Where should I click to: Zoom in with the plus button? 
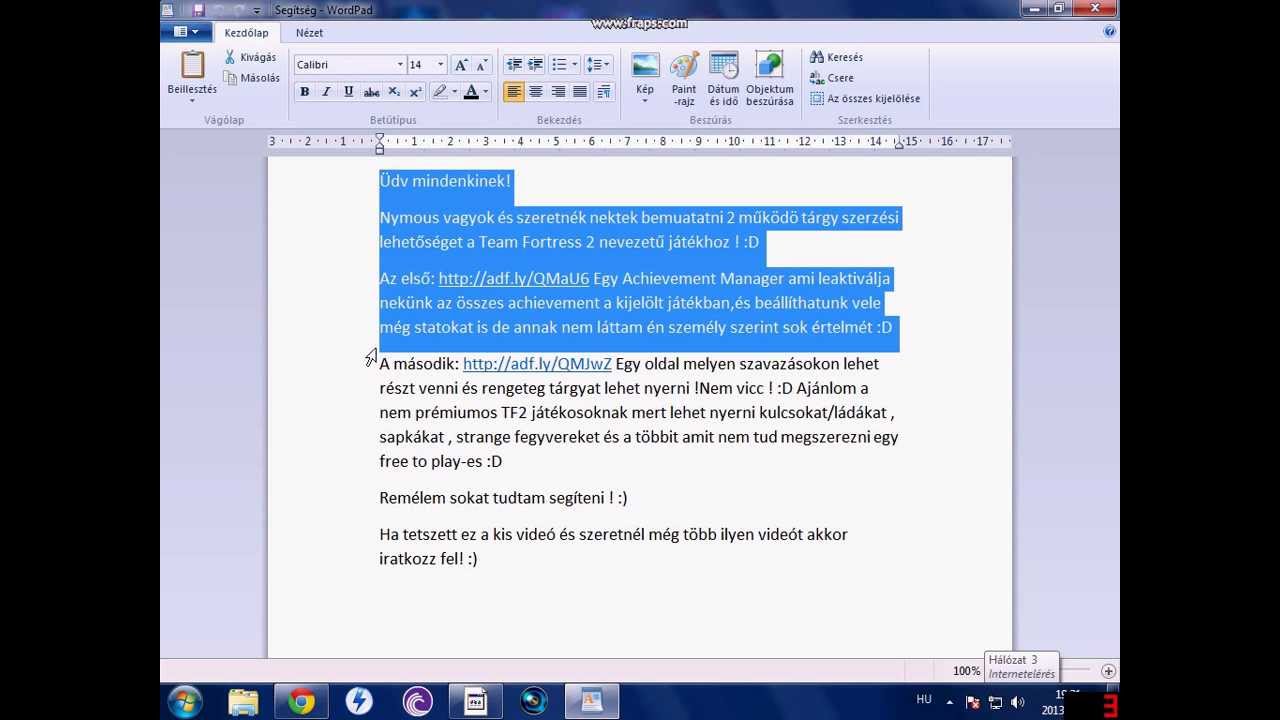point(1108,671)
